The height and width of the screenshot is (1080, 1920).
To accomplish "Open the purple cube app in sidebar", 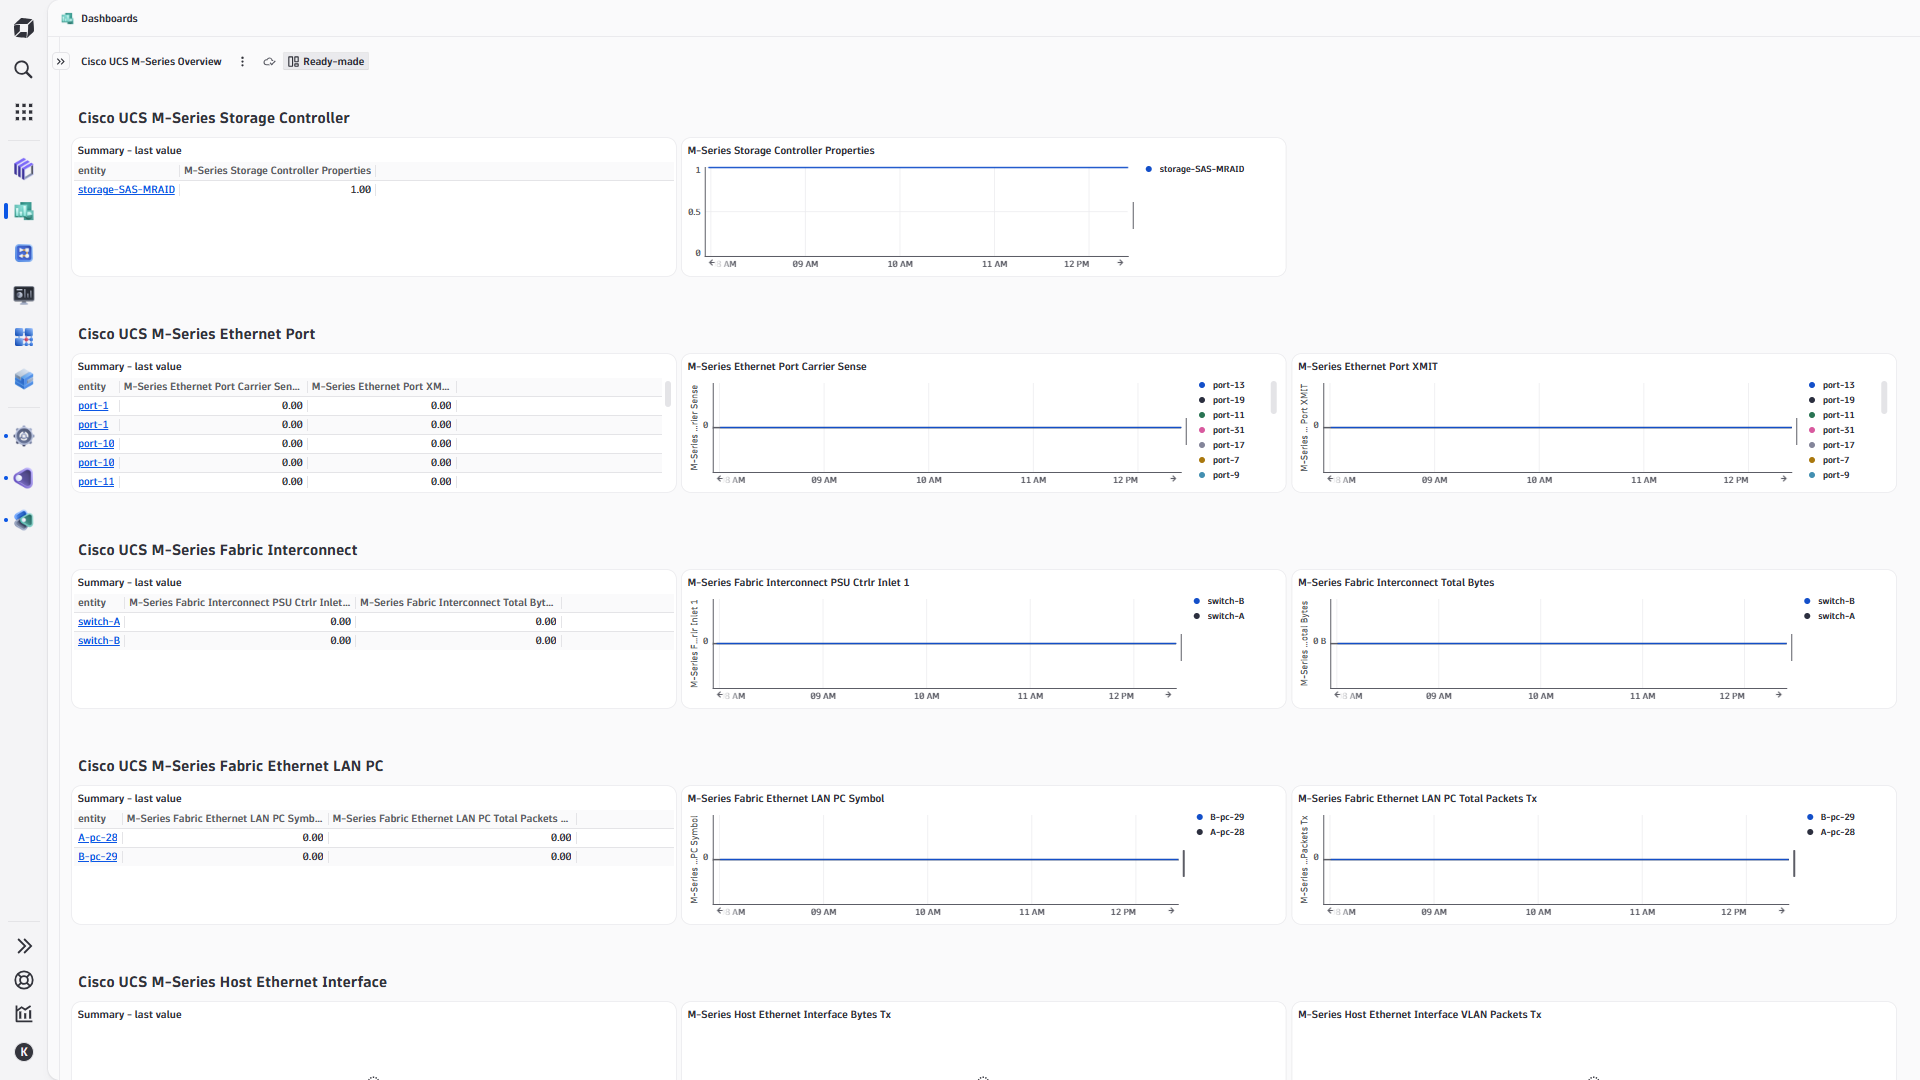I will click(24, 169).
